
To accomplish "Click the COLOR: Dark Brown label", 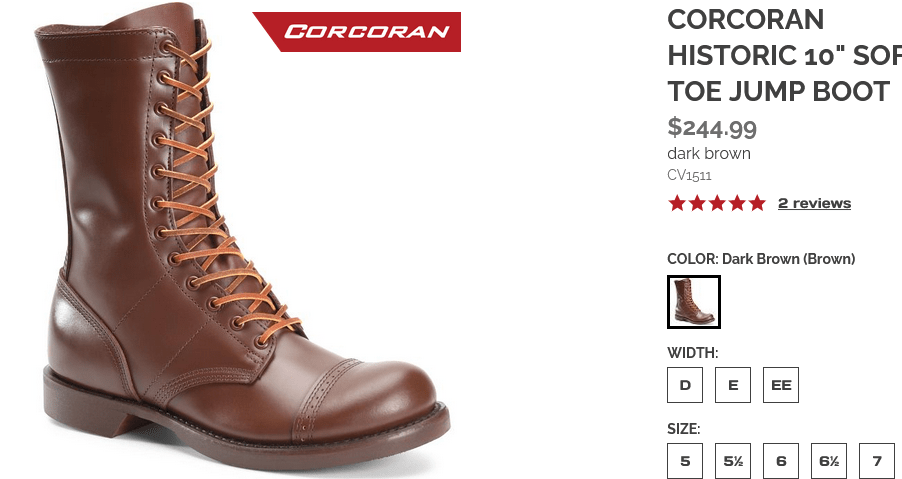I will [761, 259].
